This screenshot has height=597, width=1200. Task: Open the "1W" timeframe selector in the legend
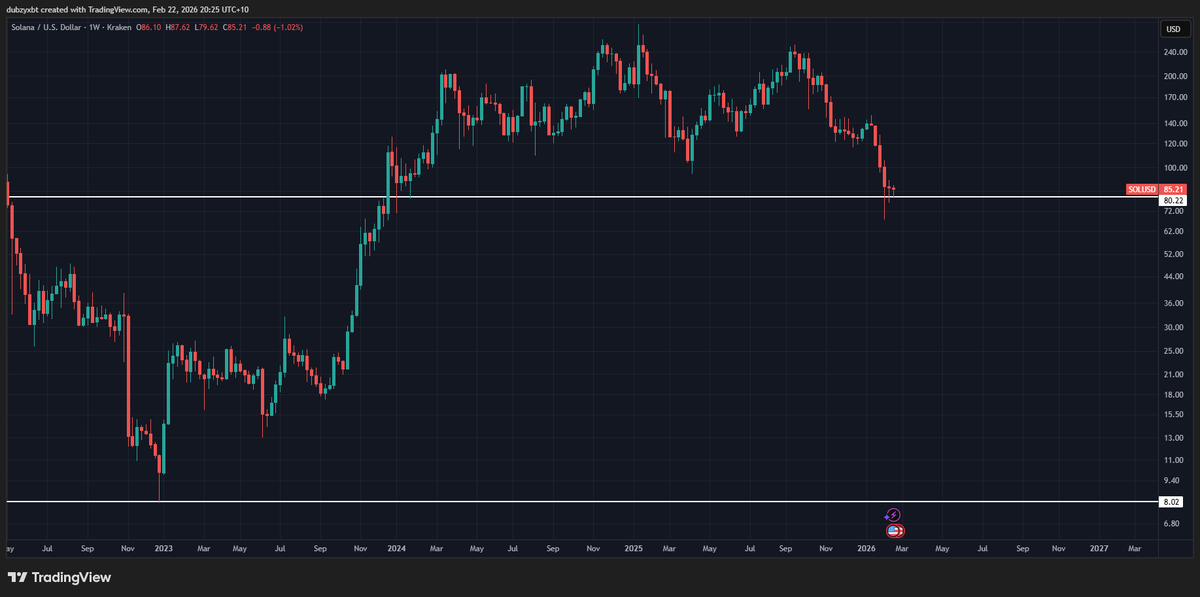pyautogui.click(x=96, y=30)
